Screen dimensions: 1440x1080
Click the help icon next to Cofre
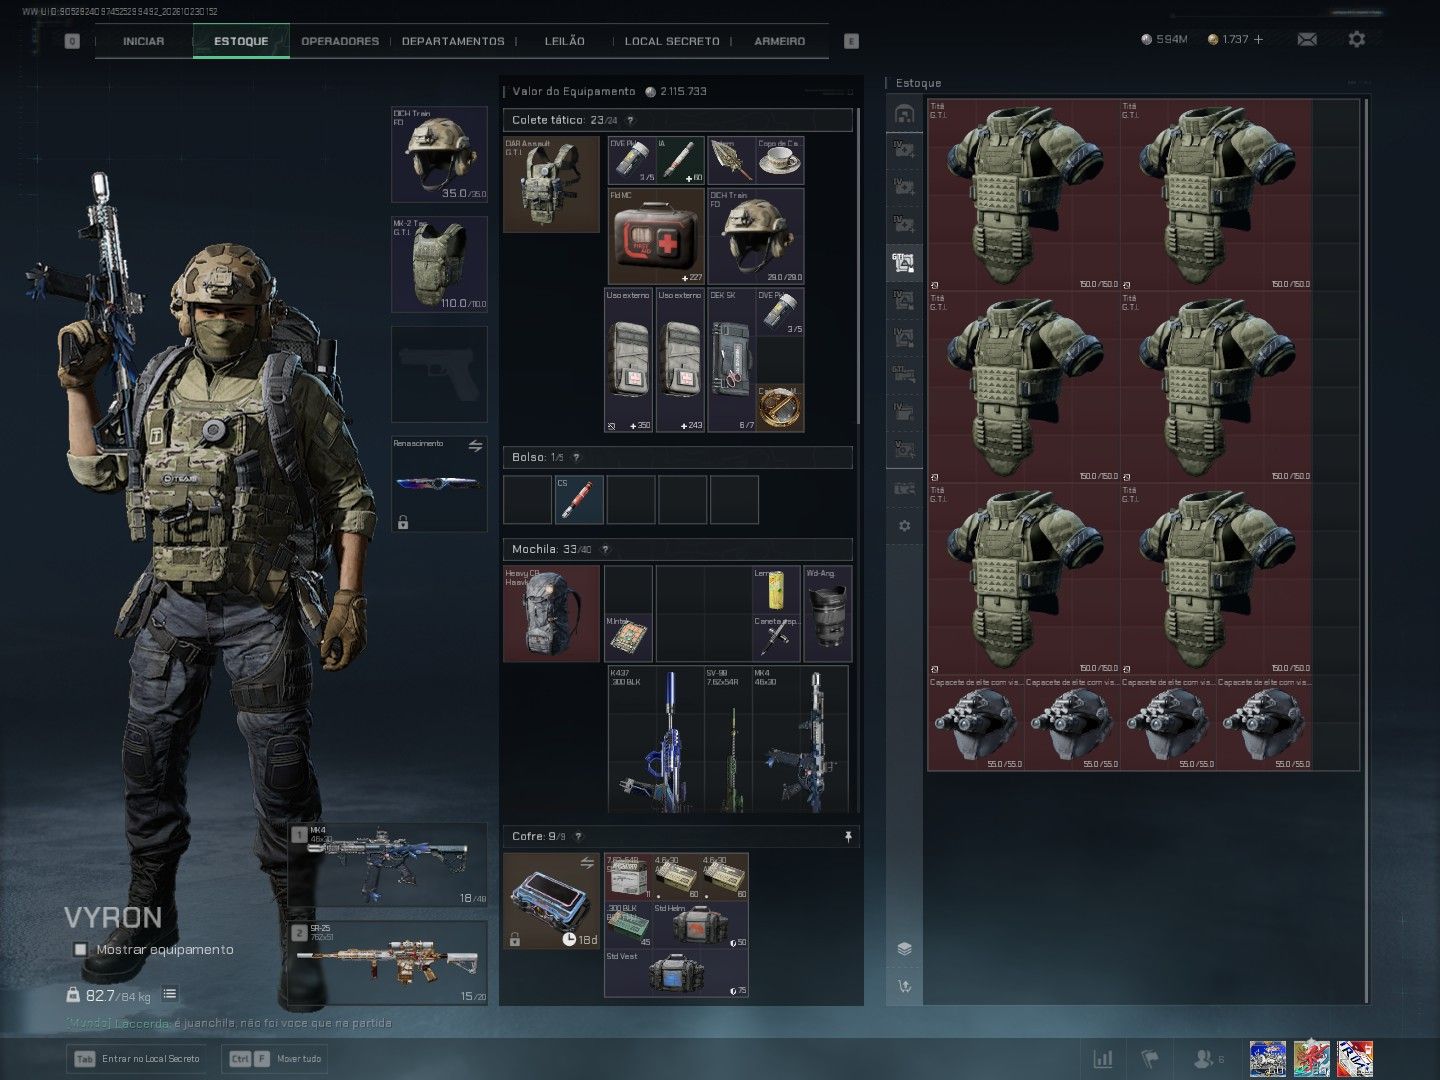[578, 836]
